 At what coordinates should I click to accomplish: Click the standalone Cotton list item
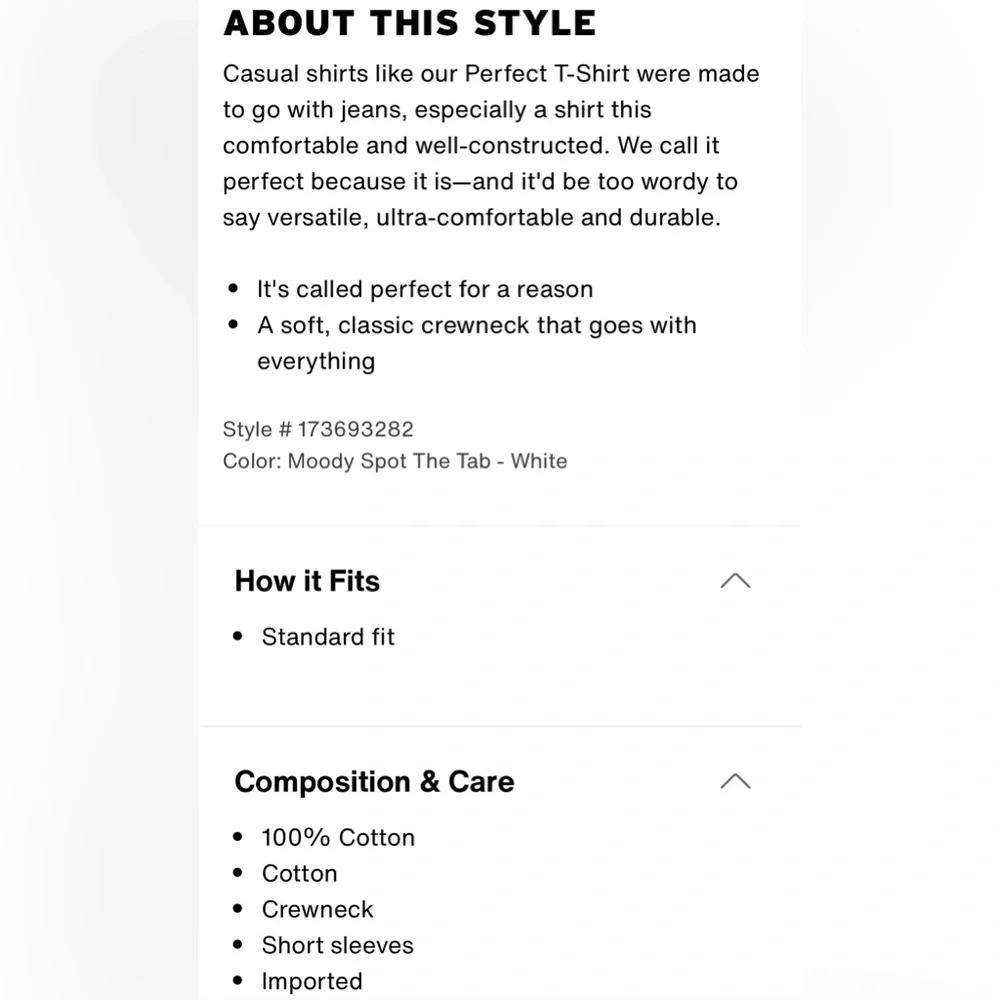coord(299,873)
